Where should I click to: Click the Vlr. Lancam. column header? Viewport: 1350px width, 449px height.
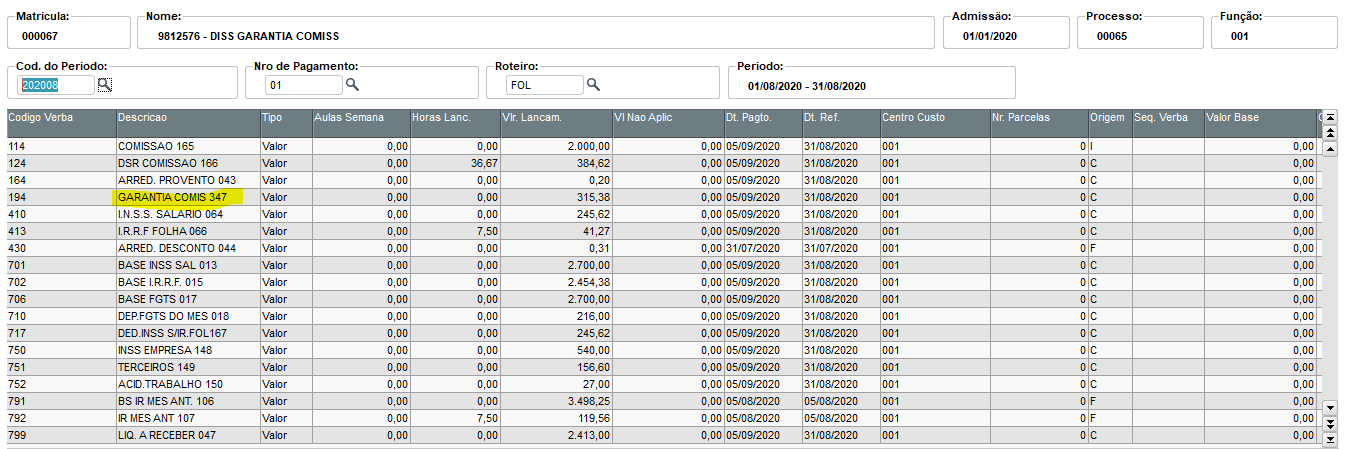(556, 124)
